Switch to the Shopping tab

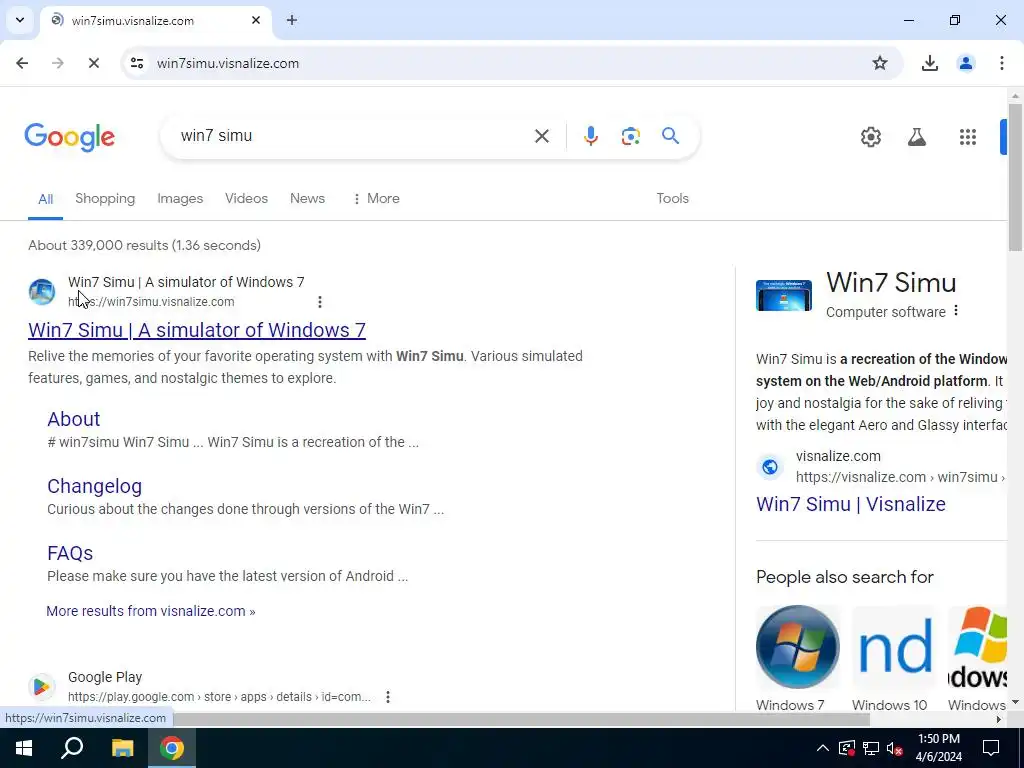pyautogui.click(x=105, y=199)
